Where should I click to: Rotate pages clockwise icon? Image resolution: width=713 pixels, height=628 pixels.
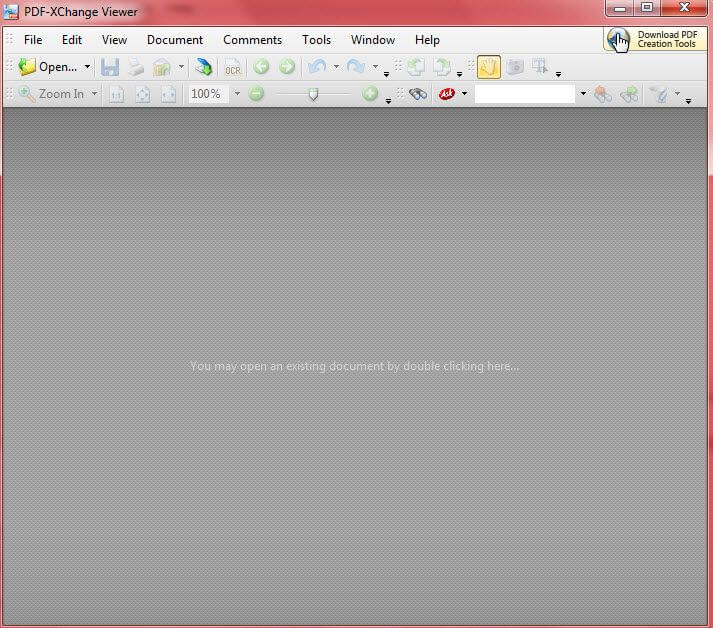442,67
